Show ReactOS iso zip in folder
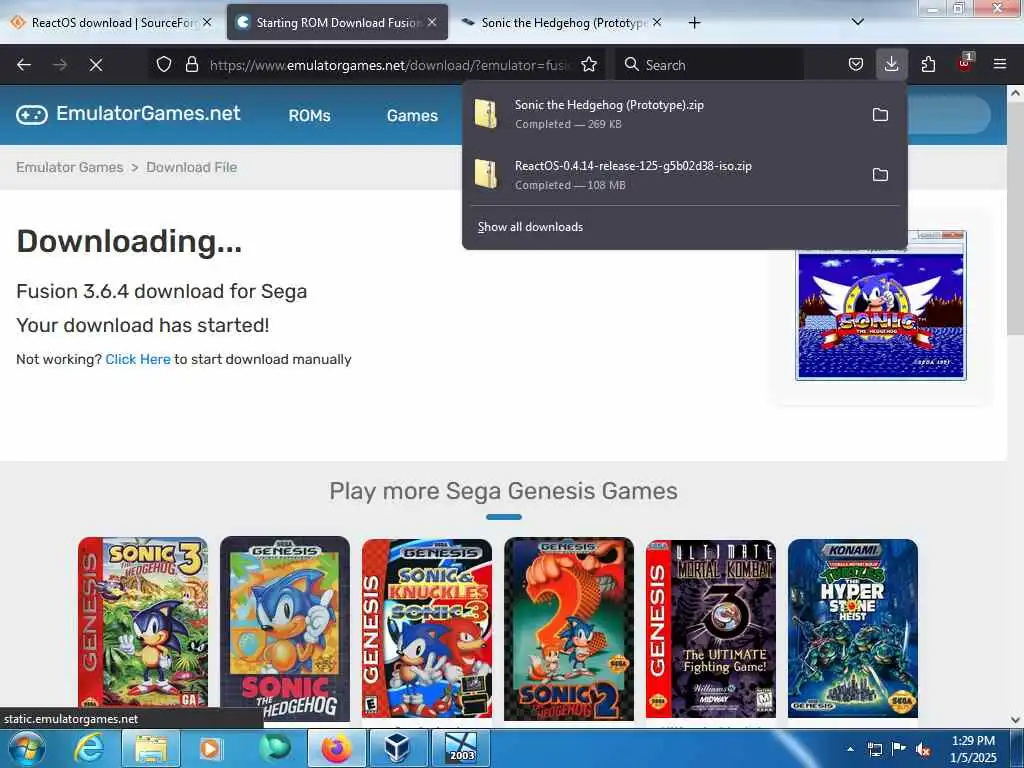Viewport: 1024px width, 768px height. [880, 174]
